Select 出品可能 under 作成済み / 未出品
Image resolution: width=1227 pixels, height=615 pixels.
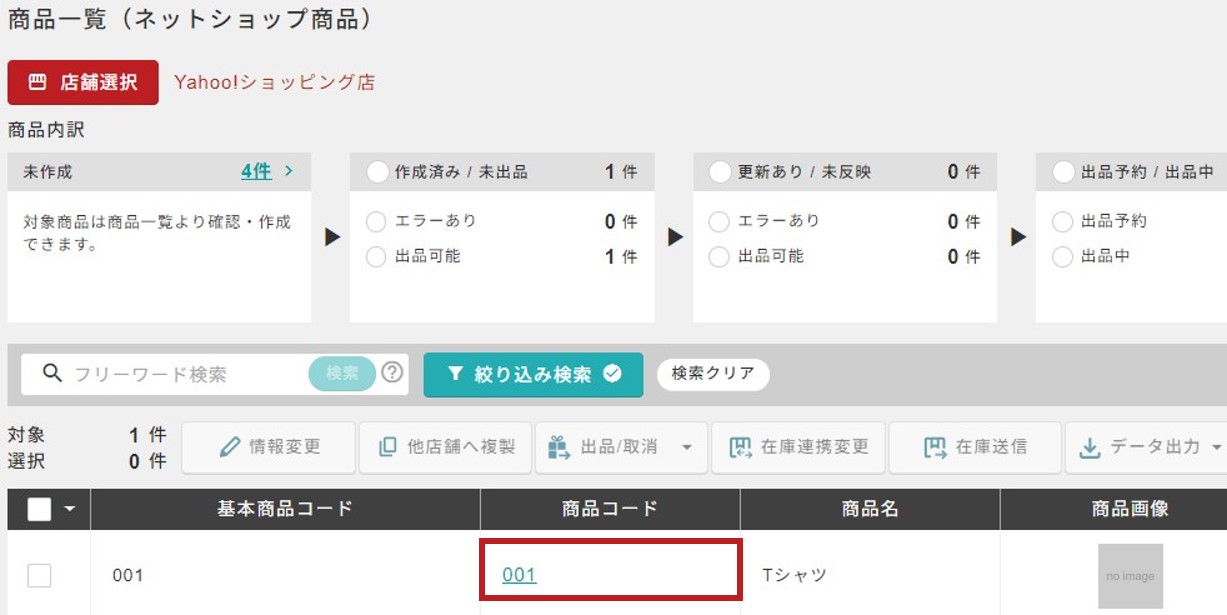[x=376, y=257]
